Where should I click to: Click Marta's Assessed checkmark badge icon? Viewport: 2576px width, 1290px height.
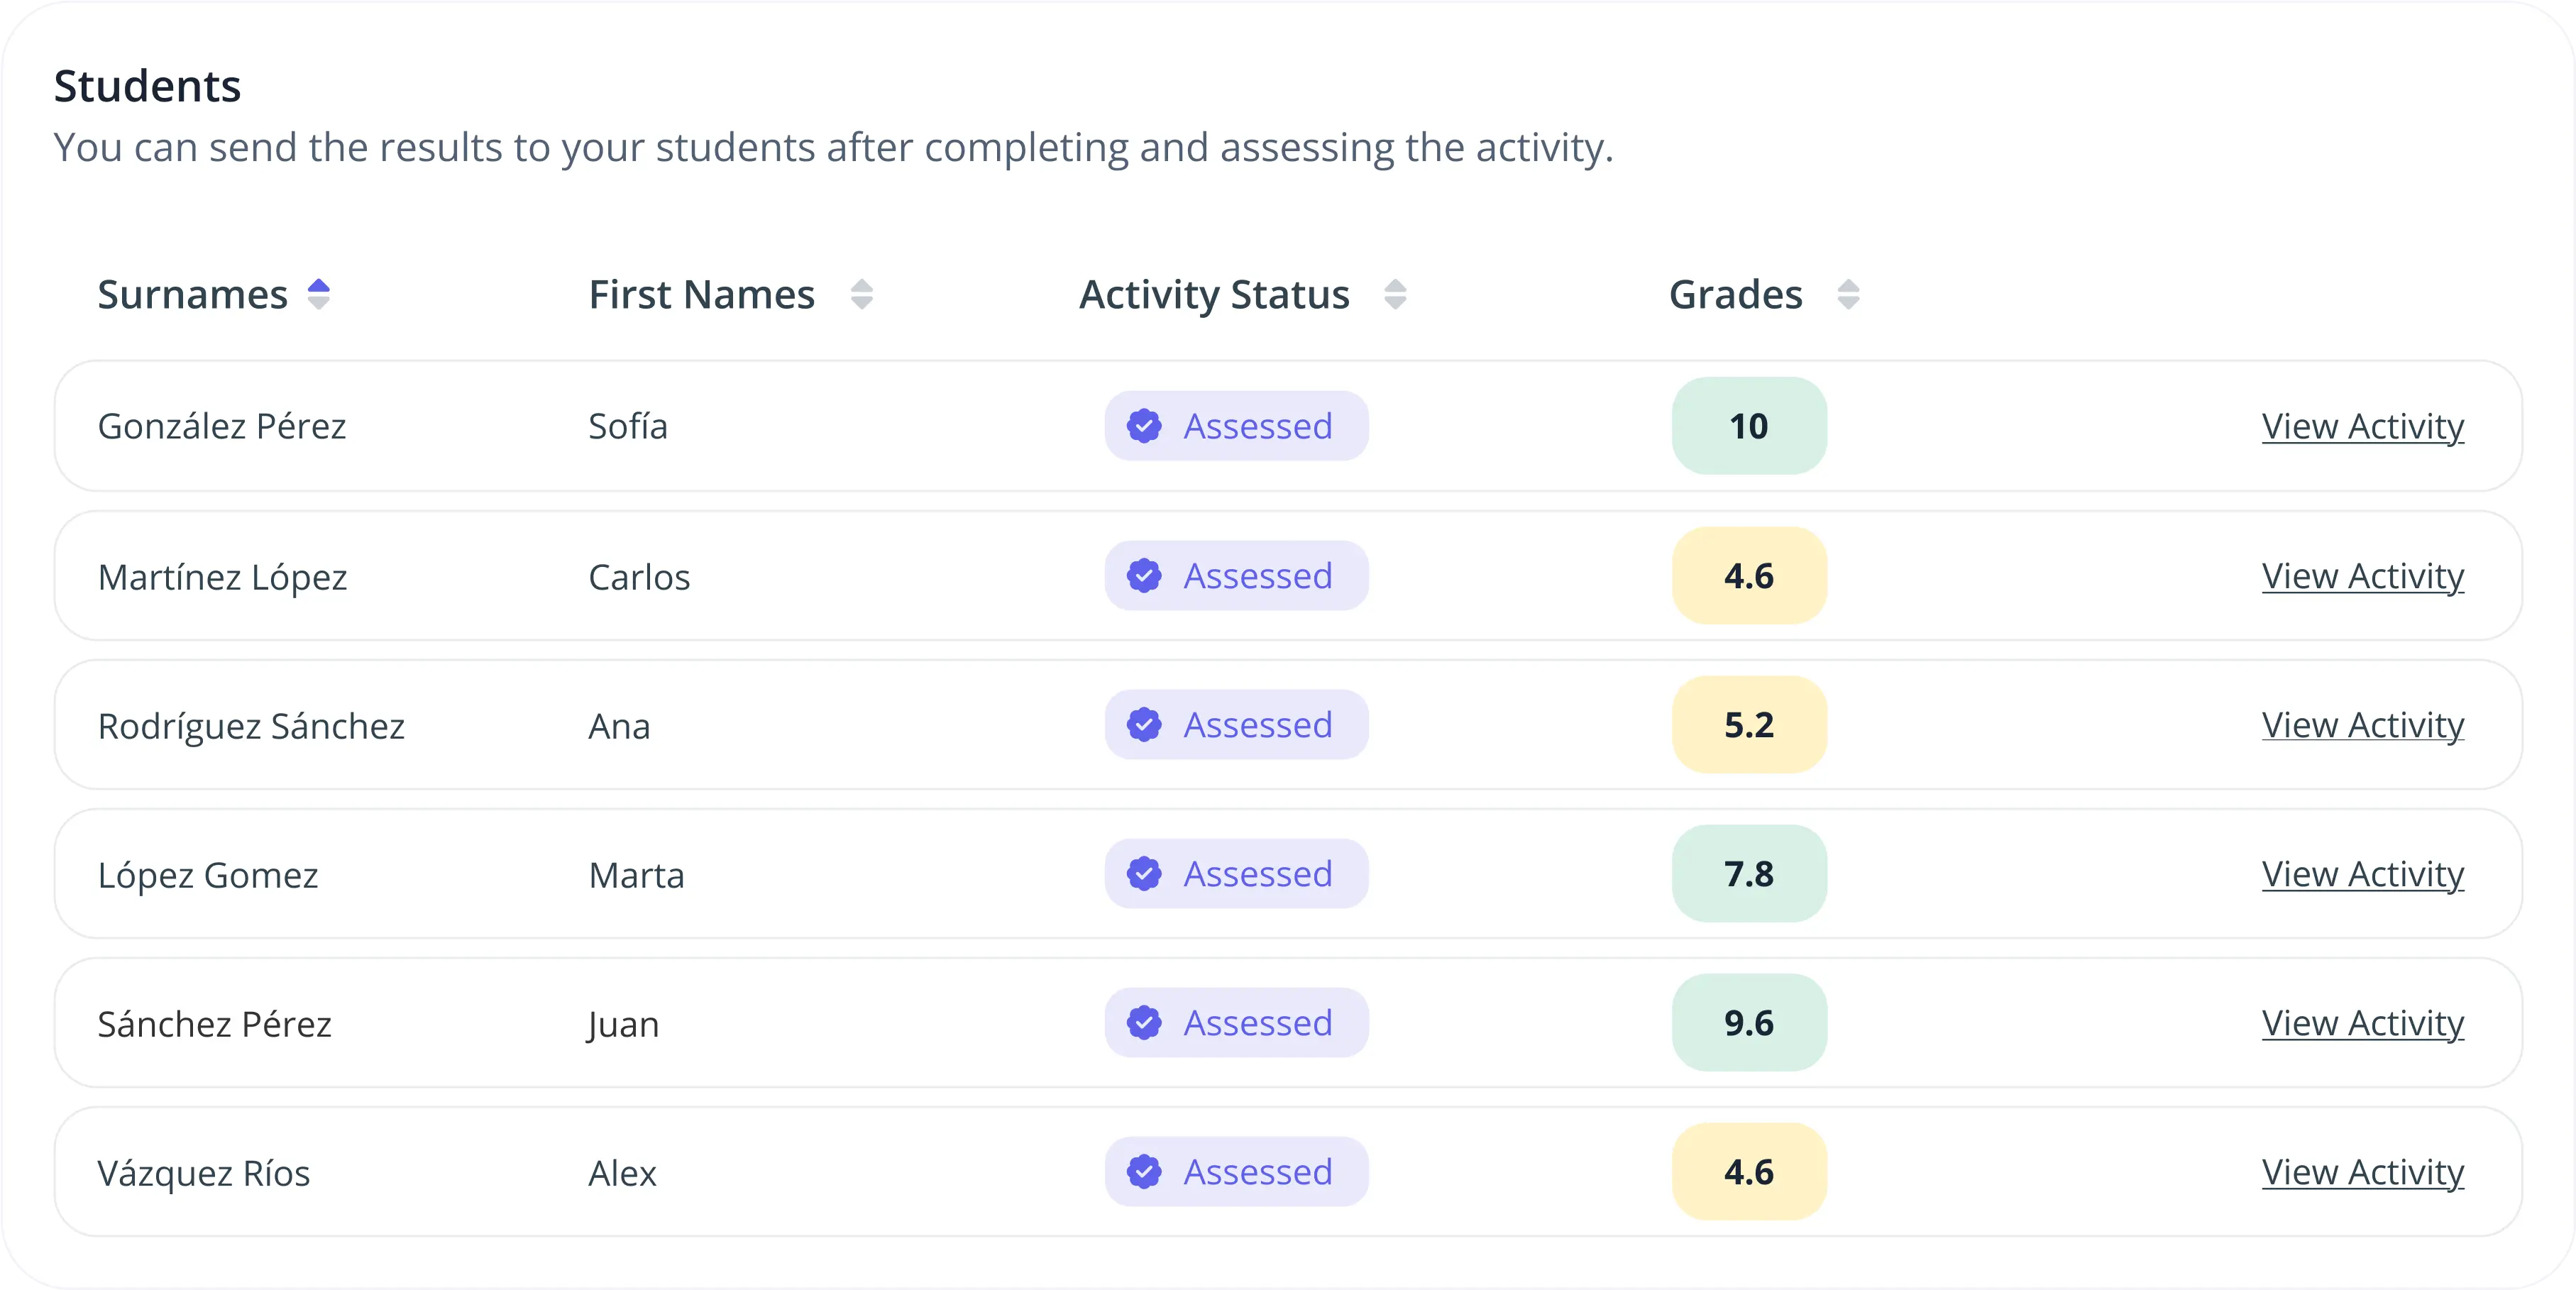click(x=1144, y=874)
